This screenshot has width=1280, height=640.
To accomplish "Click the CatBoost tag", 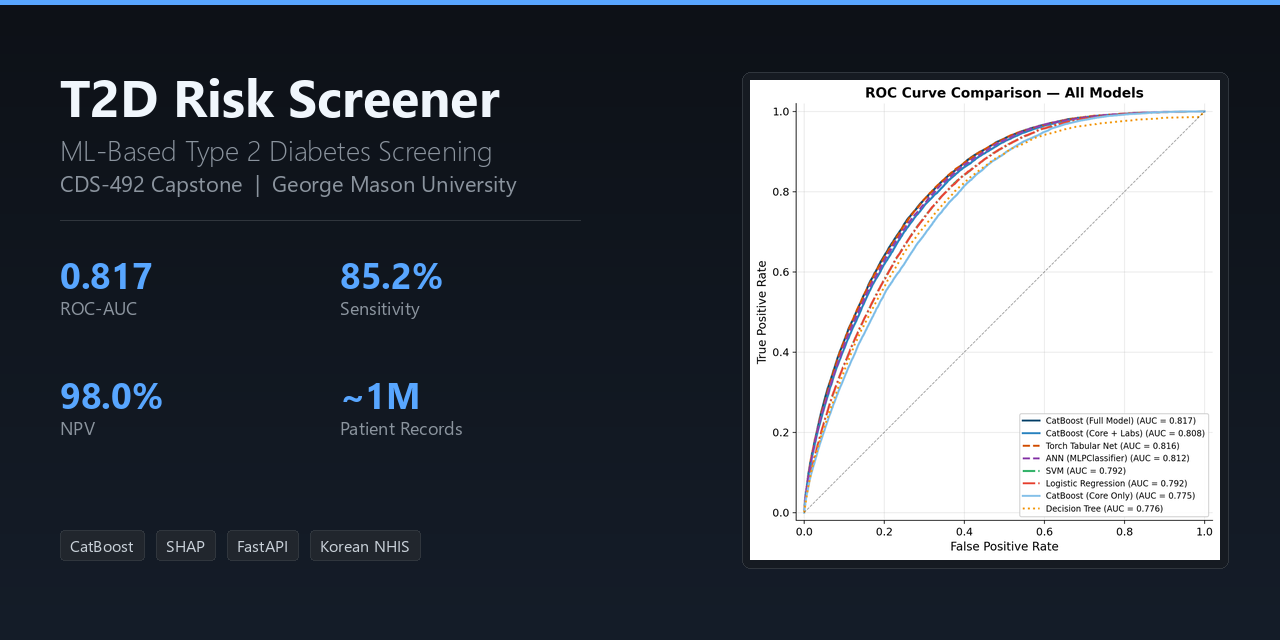I will 102,546.
